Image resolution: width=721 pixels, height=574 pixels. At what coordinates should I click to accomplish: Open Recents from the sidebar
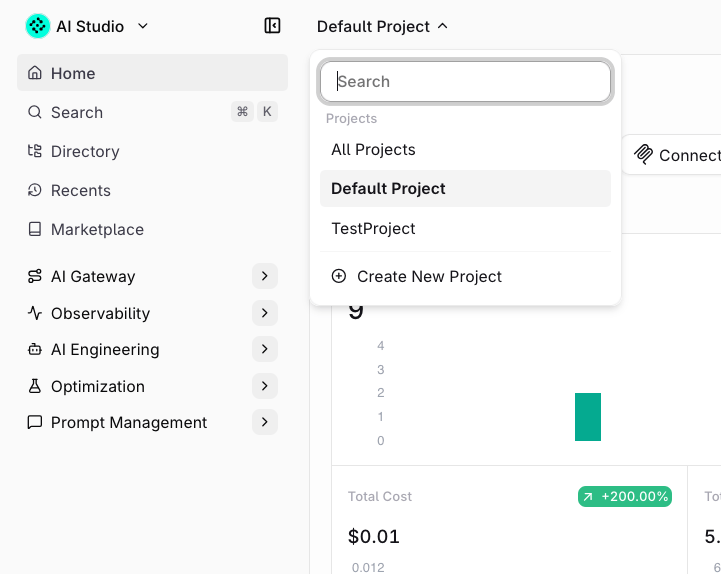[152, 190]
